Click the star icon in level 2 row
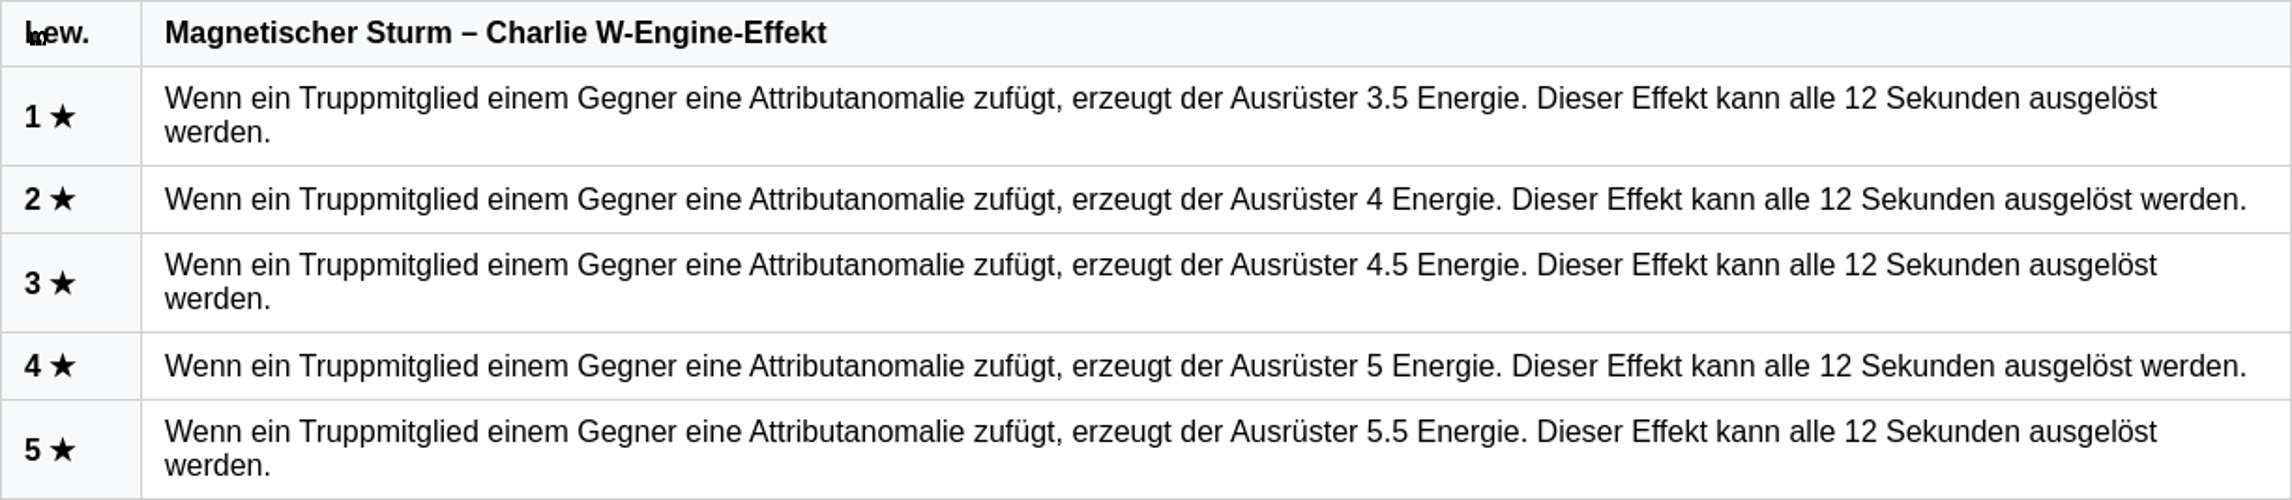Viewport: 2292px width, 500px height. [62, 200]
